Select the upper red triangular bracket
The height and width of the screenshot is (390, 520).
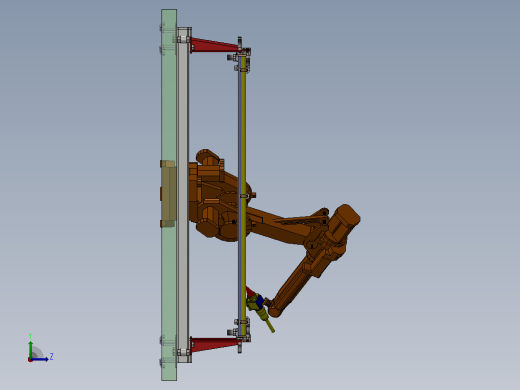[x=214, y=45]
